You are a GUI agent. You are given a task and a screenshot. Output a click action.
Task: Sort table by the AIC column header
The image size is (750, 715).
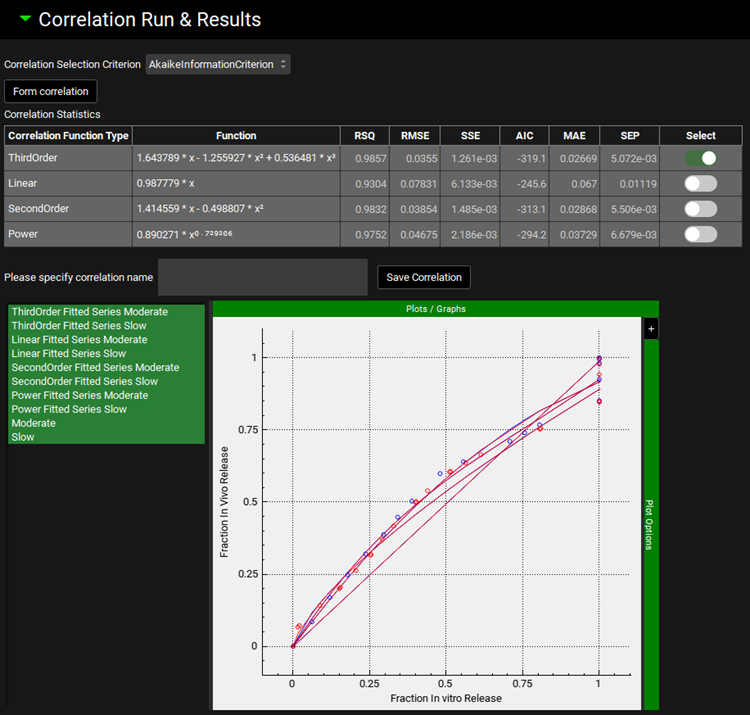(524, 136)
